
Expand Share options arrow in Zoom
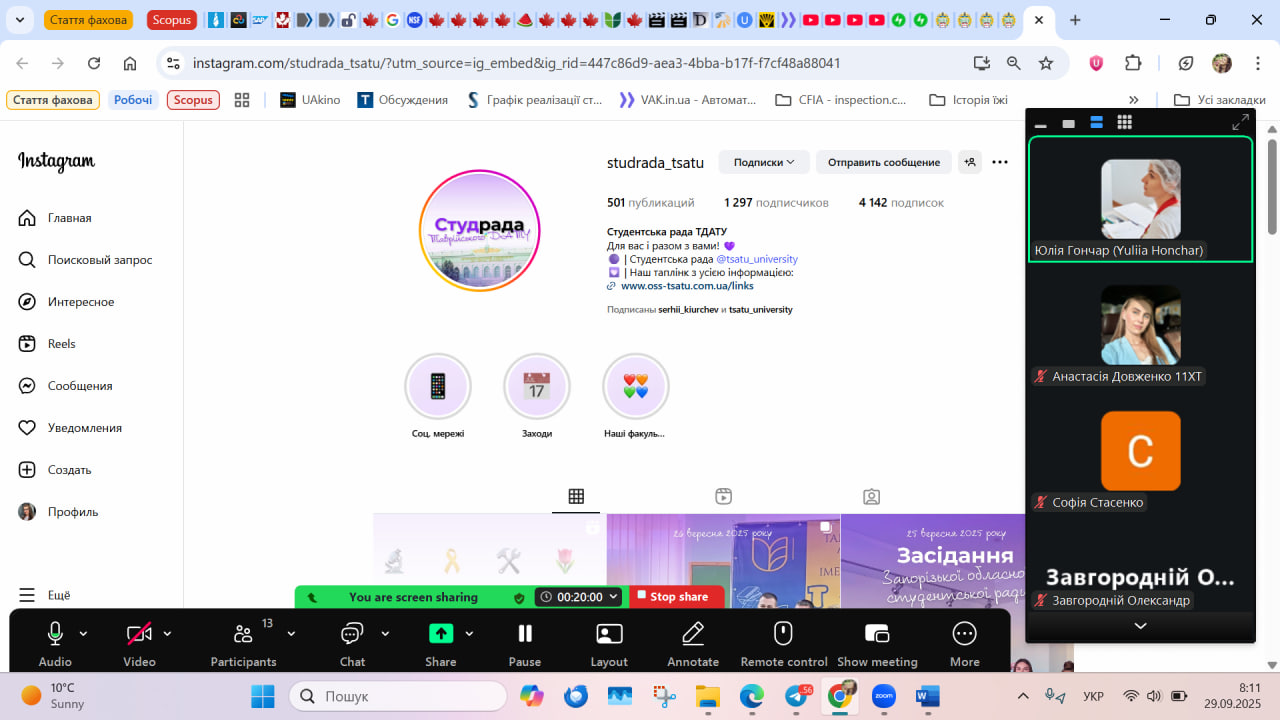tap(469, 633)
